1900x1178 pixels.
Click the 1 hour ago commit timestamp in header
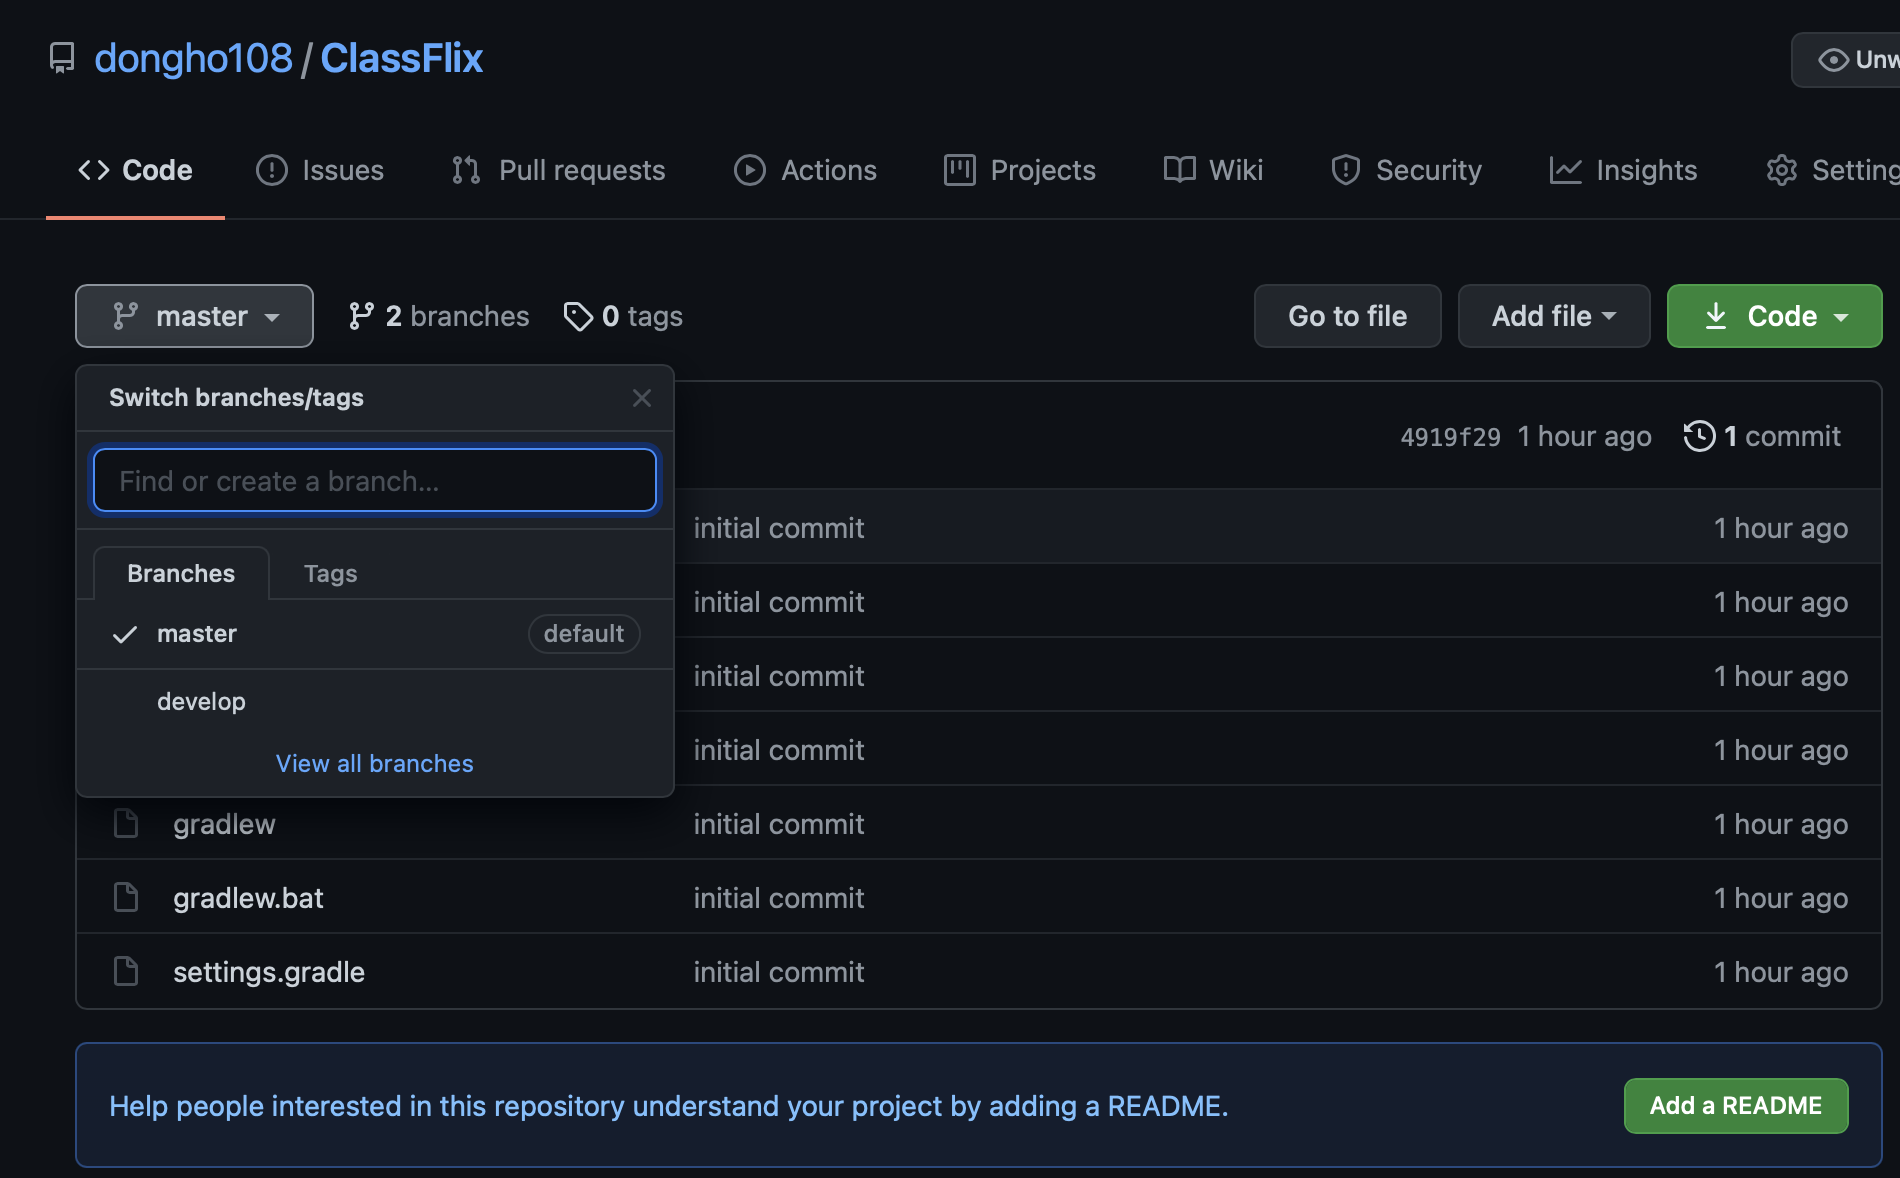point(1584,437)
